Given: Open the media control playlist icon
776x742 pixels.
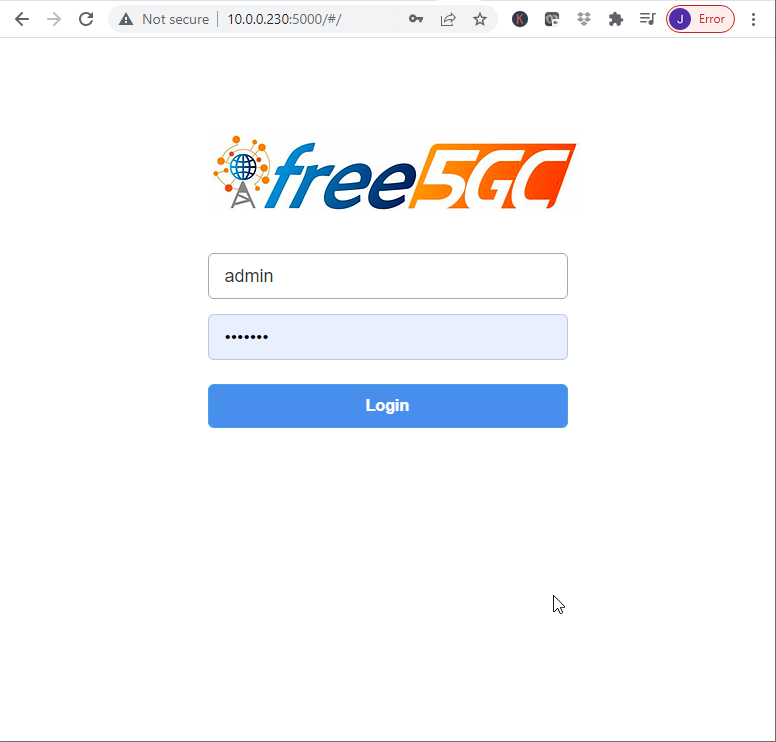Looking at the screenshot, I should (647, 19).
